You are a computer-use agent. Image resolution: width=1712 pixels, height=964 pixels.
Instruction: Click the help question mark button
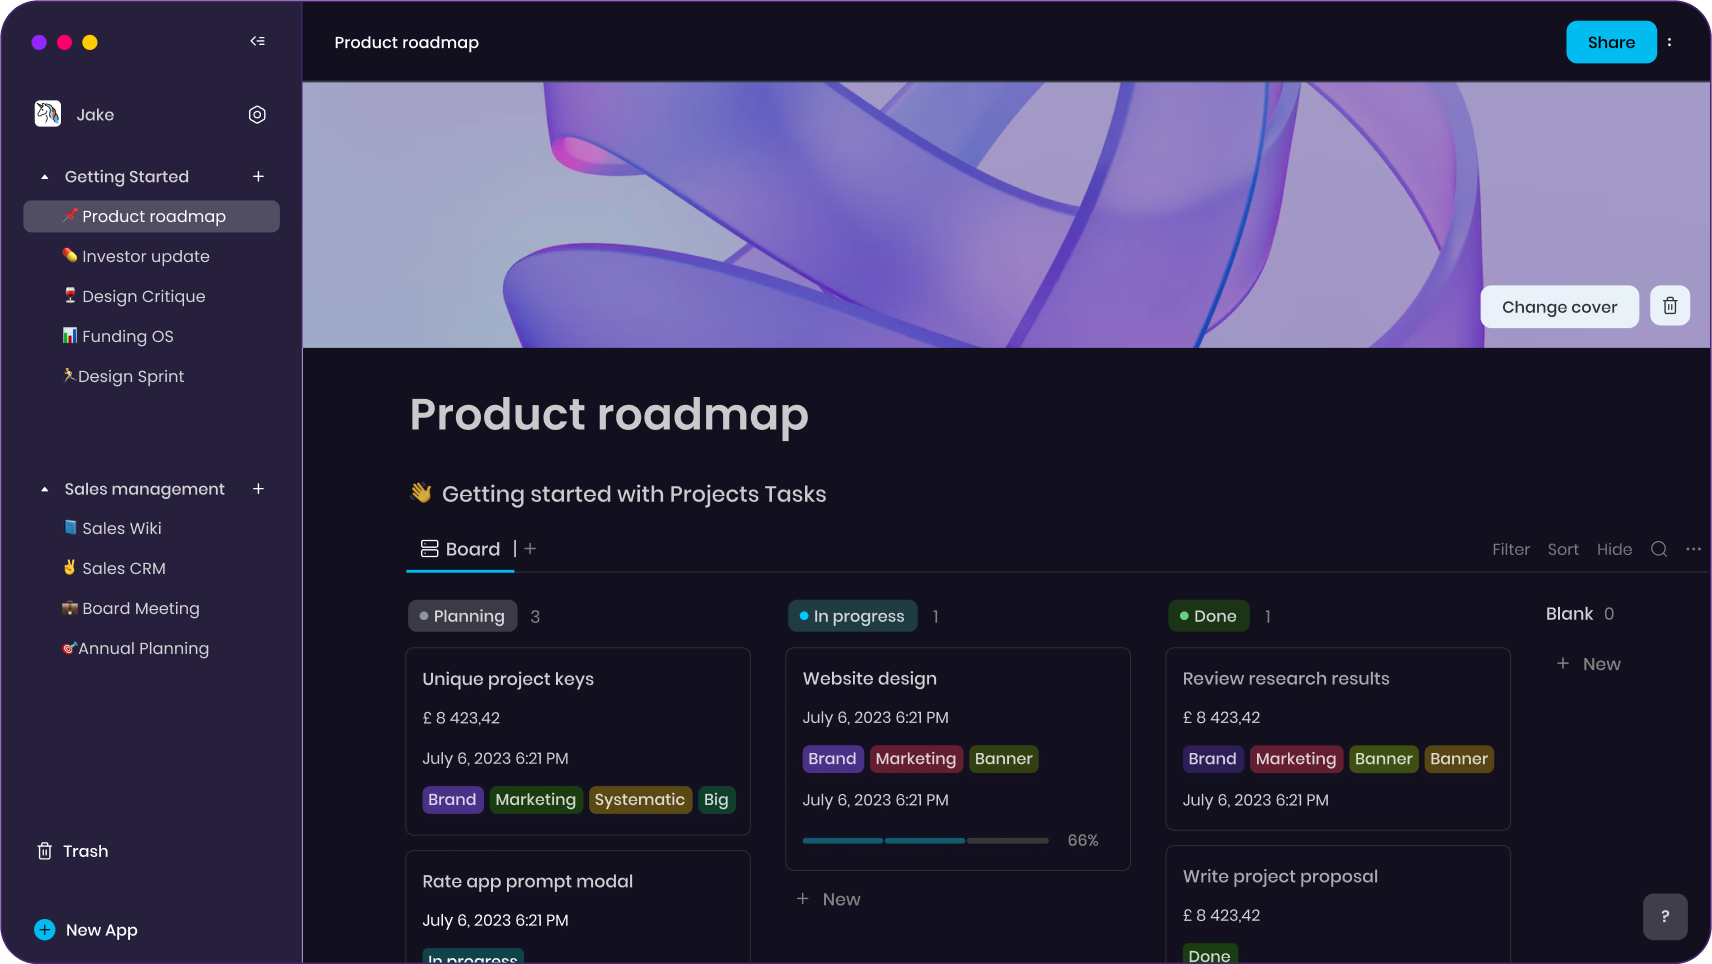1664,916
